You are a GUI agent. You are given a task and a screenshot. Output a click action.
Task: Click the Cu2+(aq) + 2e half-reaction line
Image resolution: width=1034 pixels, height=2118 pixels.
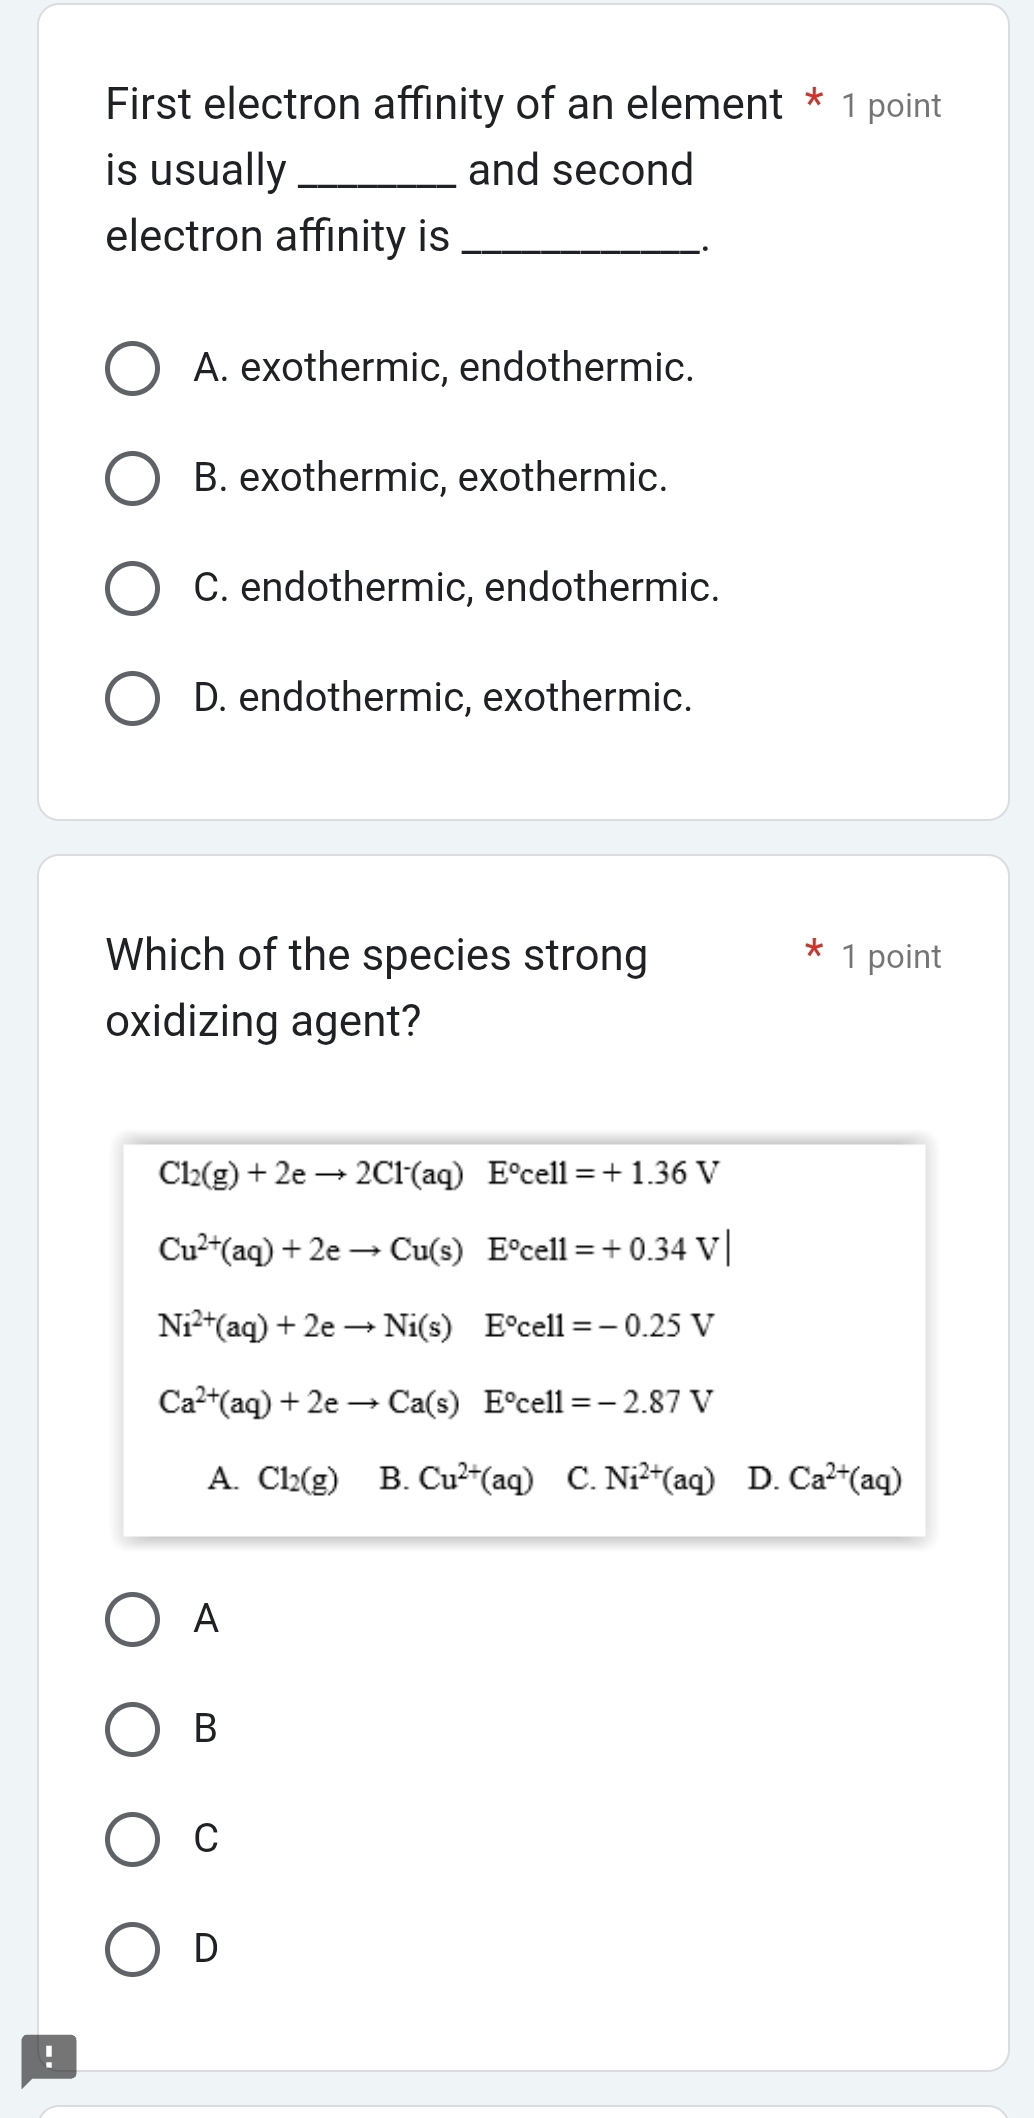(439, 1249)
